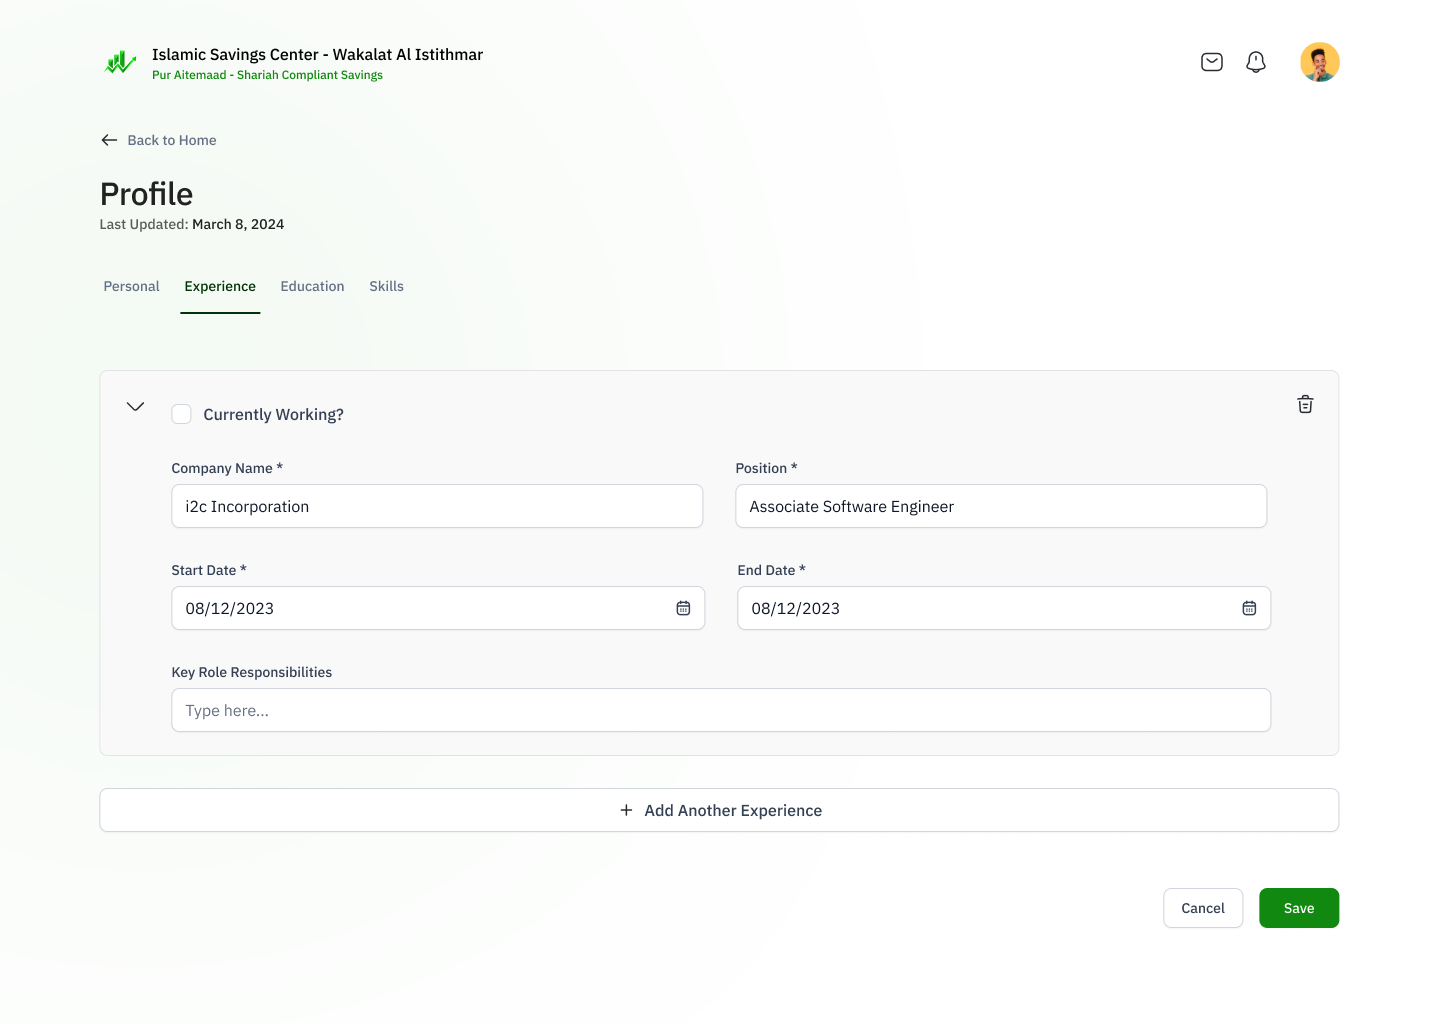The image size is (1440, 1024).
Task: Collapse the experience card chevron
Action: coord(135,406)
